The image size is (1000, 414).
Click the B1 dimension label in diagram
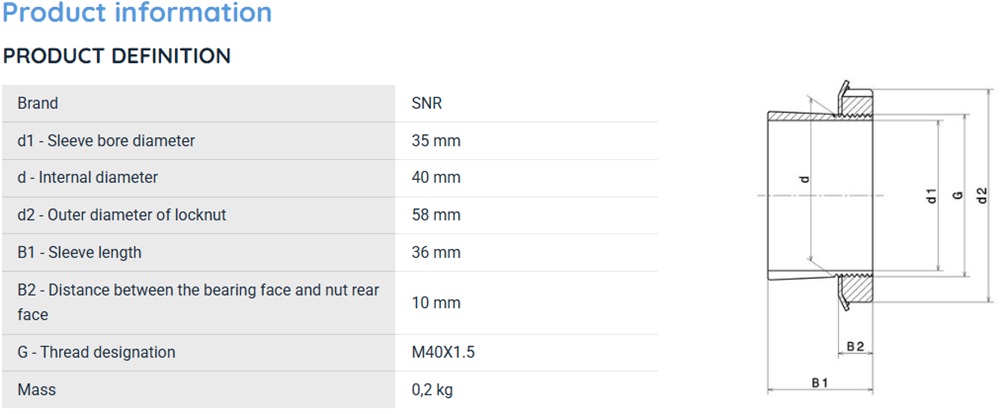coord(820,383)
